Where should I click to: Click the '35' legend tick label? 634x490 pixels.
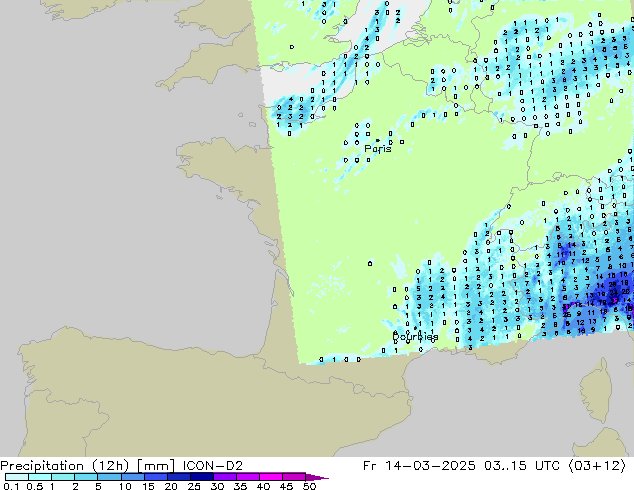(x=240, y=486)
